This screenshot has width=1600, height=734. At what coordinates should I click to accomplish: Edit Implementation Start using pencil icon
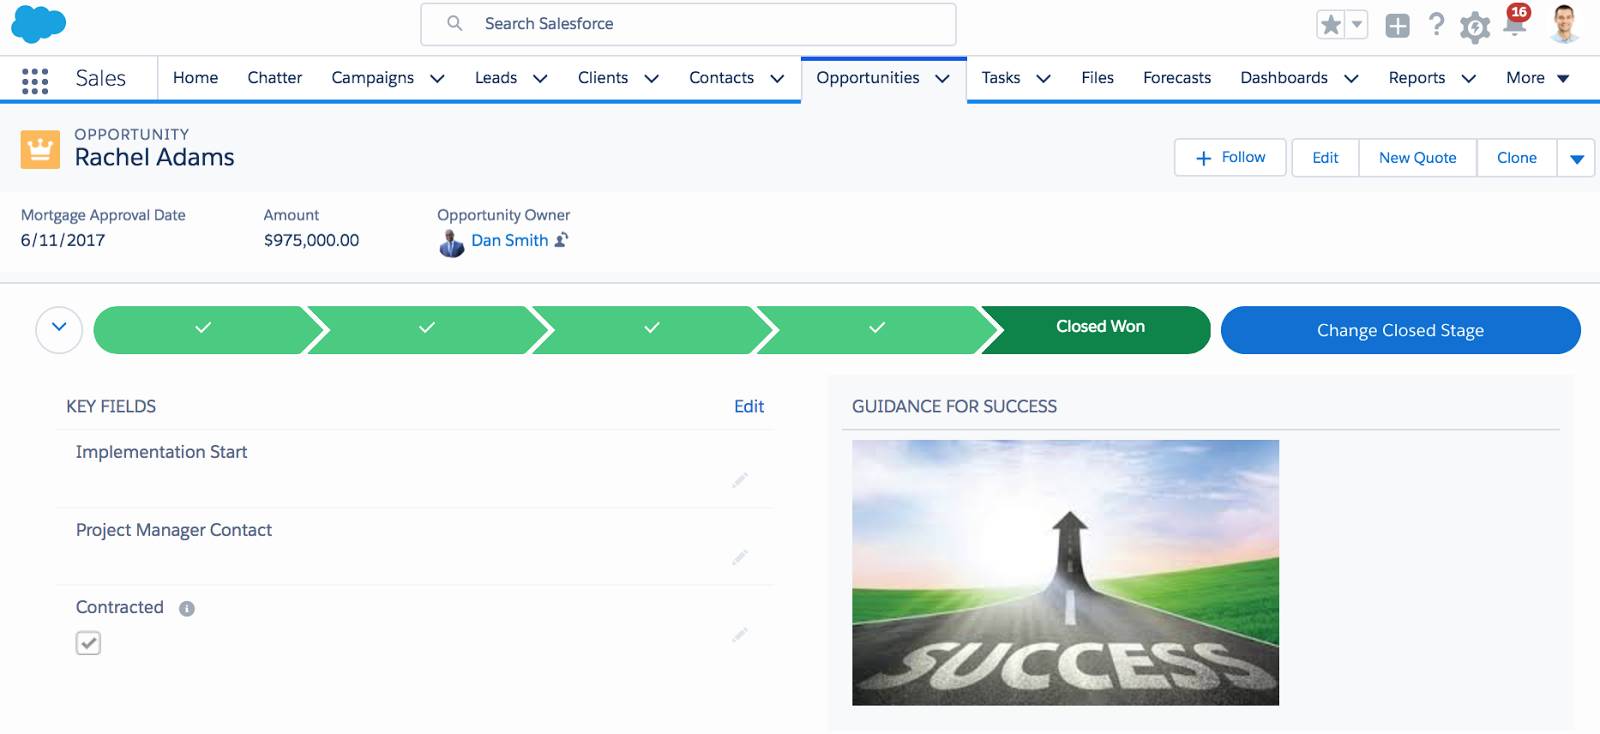740,480
